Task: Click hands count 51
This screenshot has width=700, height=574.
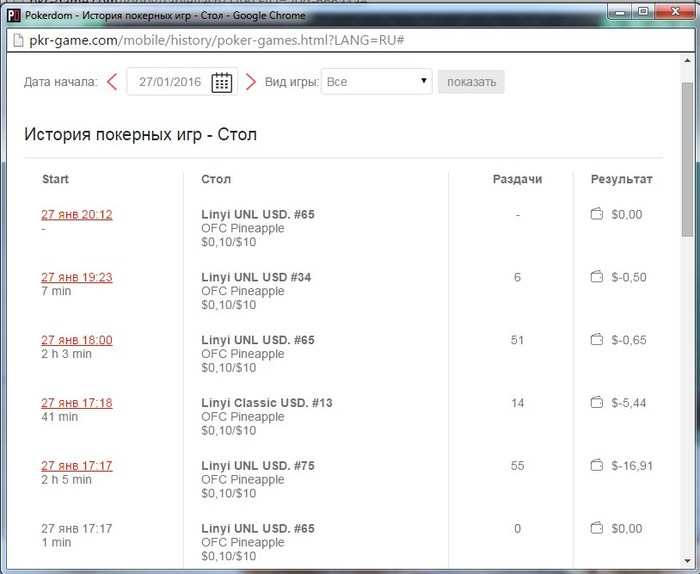Action: (517, 340)
